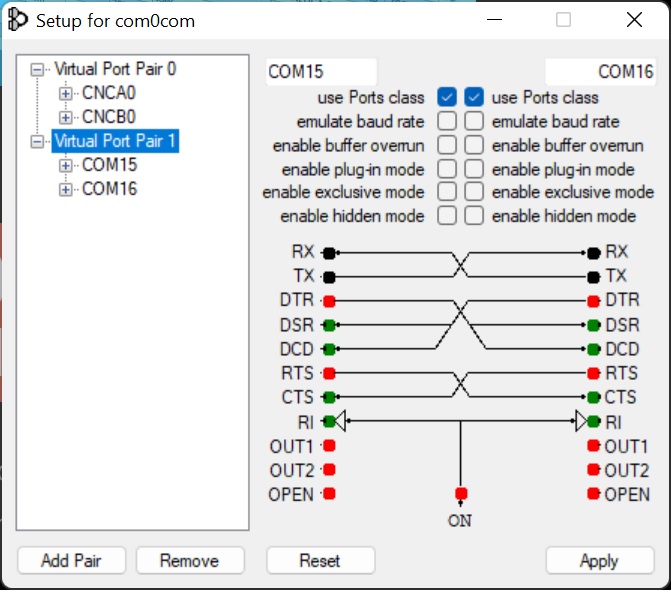Uncheck COM15 use Ports class checkbox
The width and height of the screenshot is (671, 590).
pyautogui.click(x=447, y=97)
